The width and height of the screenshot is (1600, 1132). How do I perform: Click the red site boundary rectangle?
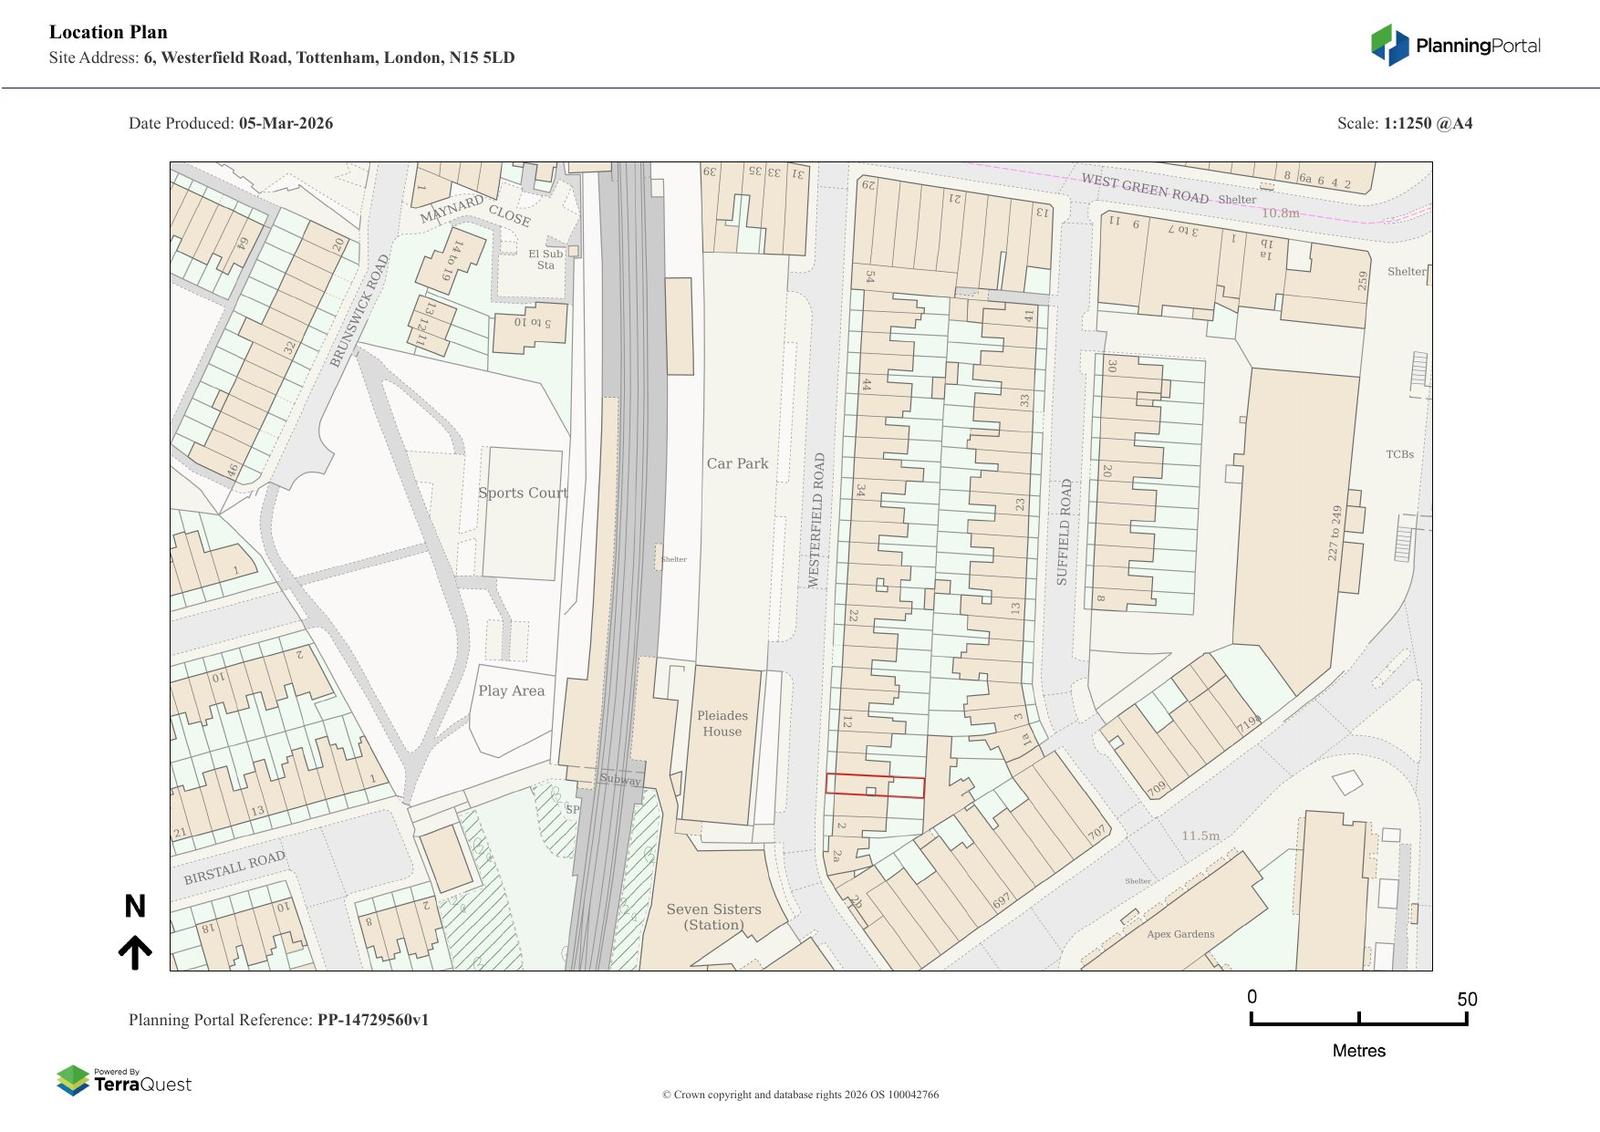click(x=874, y=786)
